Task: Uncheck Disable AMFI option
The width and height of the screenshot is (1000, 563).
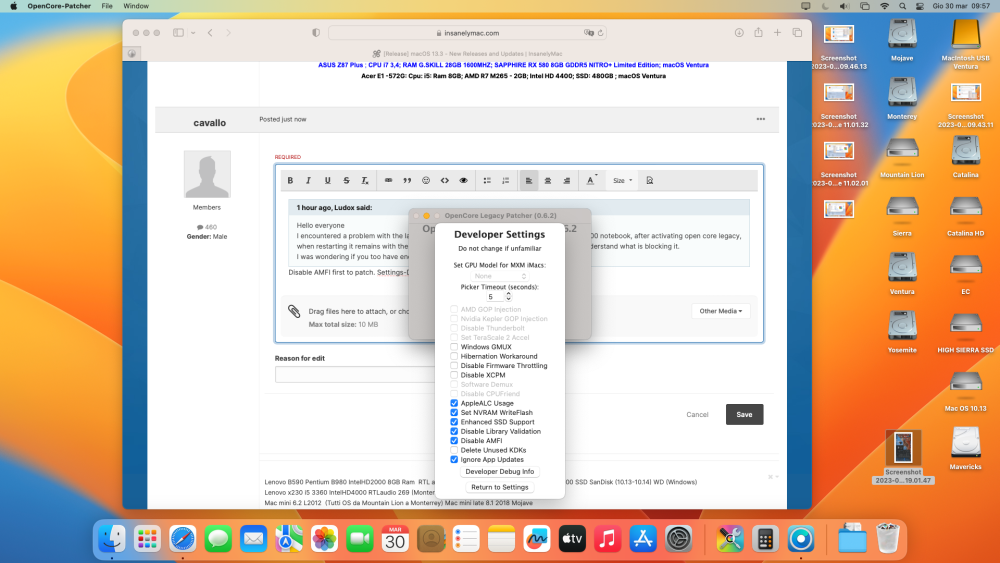Action: [x=454, y=441]
